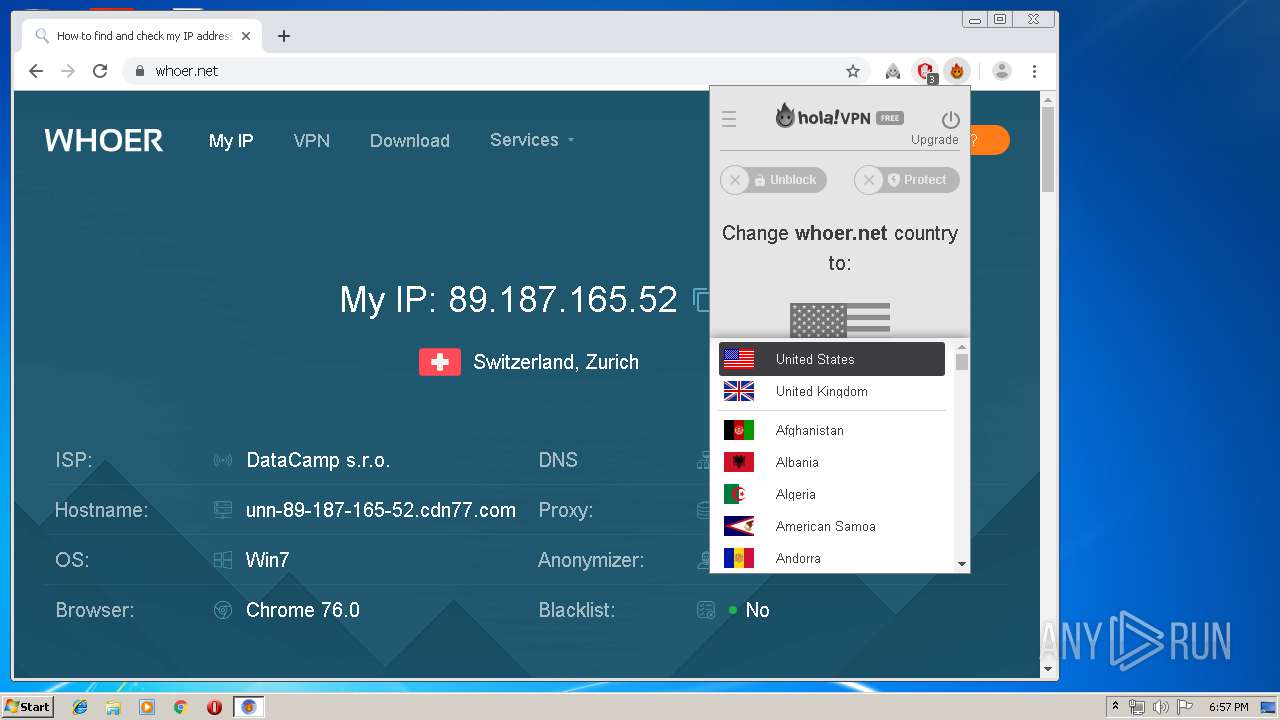Reload the whoer.net page
The image size is (1280, 720).
click(100, 71)
